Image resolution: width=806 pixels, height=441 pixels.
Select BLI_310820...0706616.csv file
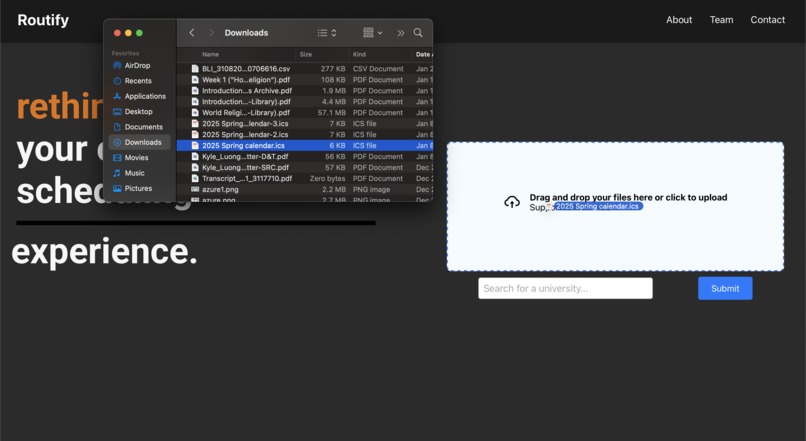(305, 68)
